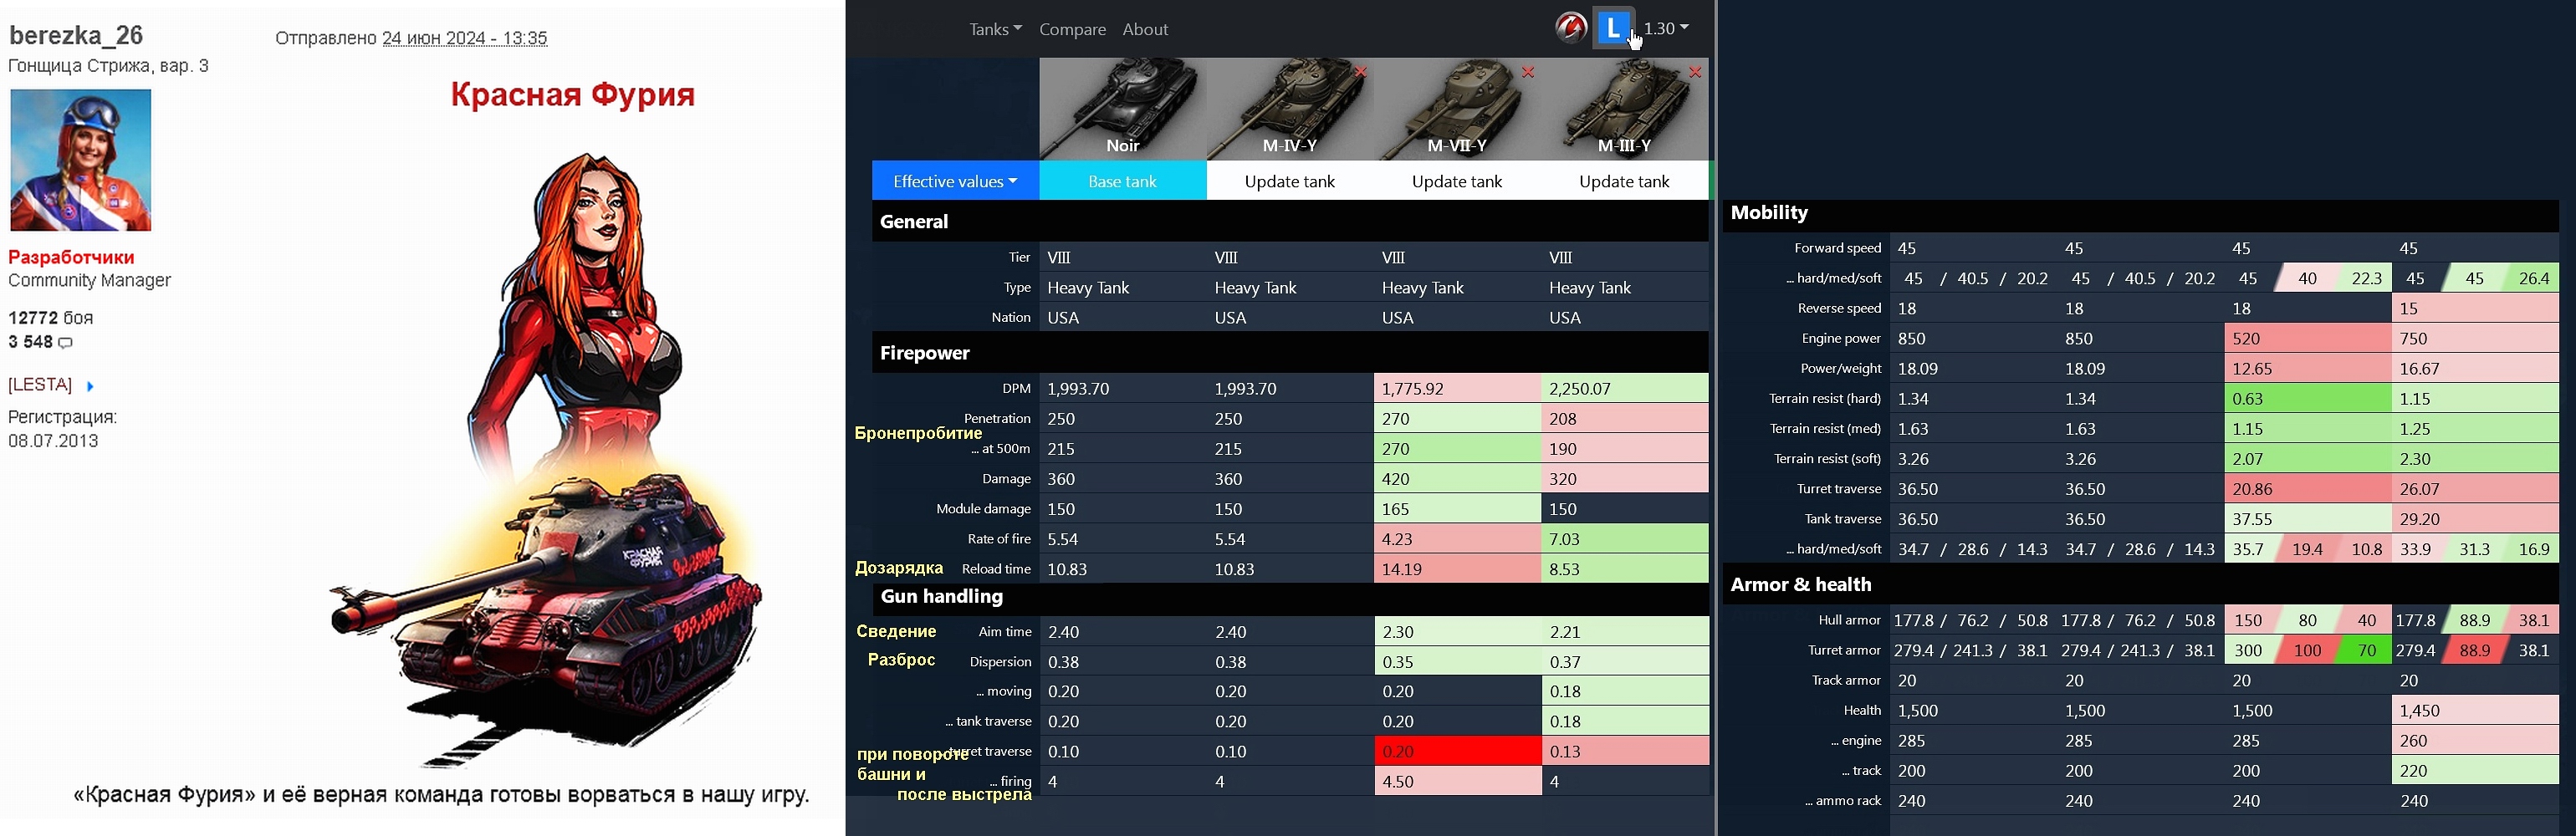Click Update tank under M-III-Y
Viewport: 2576px width, 836px height.
coord(1624,181)
